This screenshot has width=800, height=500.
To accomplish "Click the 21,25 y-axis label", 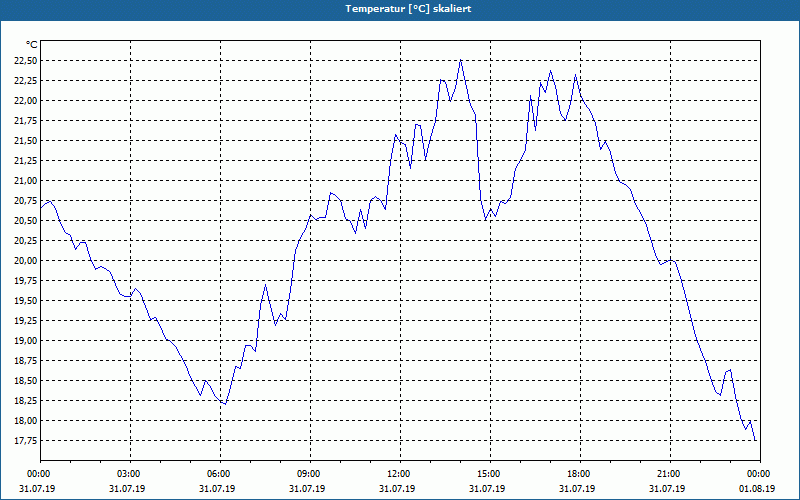I will click(26, 161).
